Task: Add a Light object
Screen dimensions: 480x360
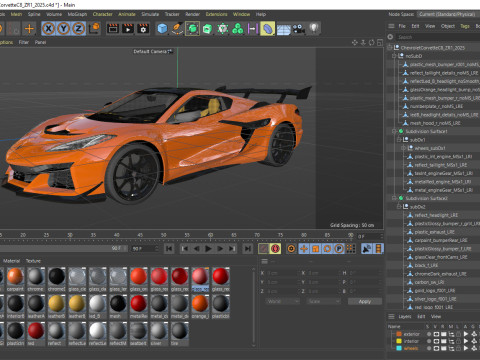Action: tap(314, 29)
